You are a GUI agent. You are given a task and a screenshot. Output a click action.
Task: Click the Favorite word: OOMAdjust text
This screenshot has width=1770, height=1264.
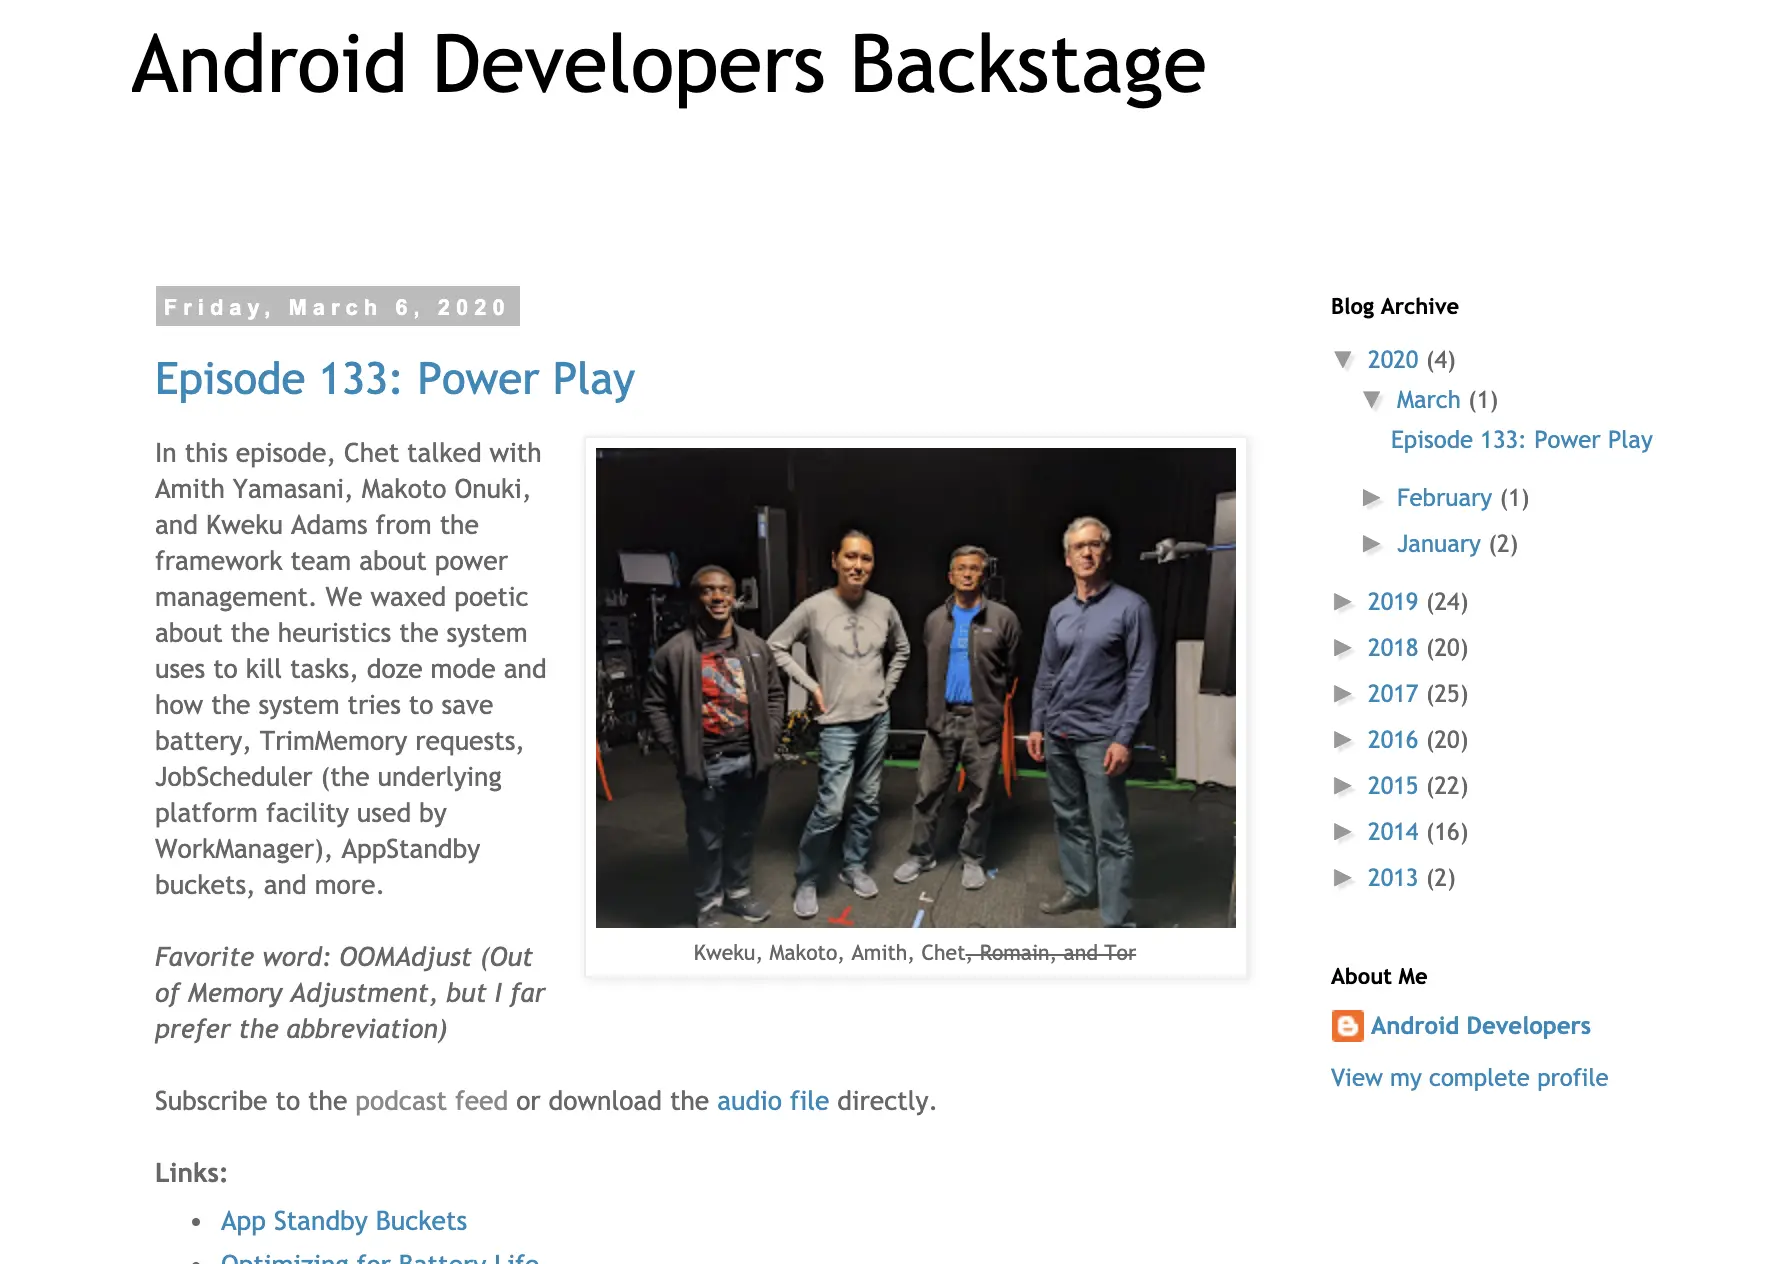pyautogui.click(x=350, y=993)
